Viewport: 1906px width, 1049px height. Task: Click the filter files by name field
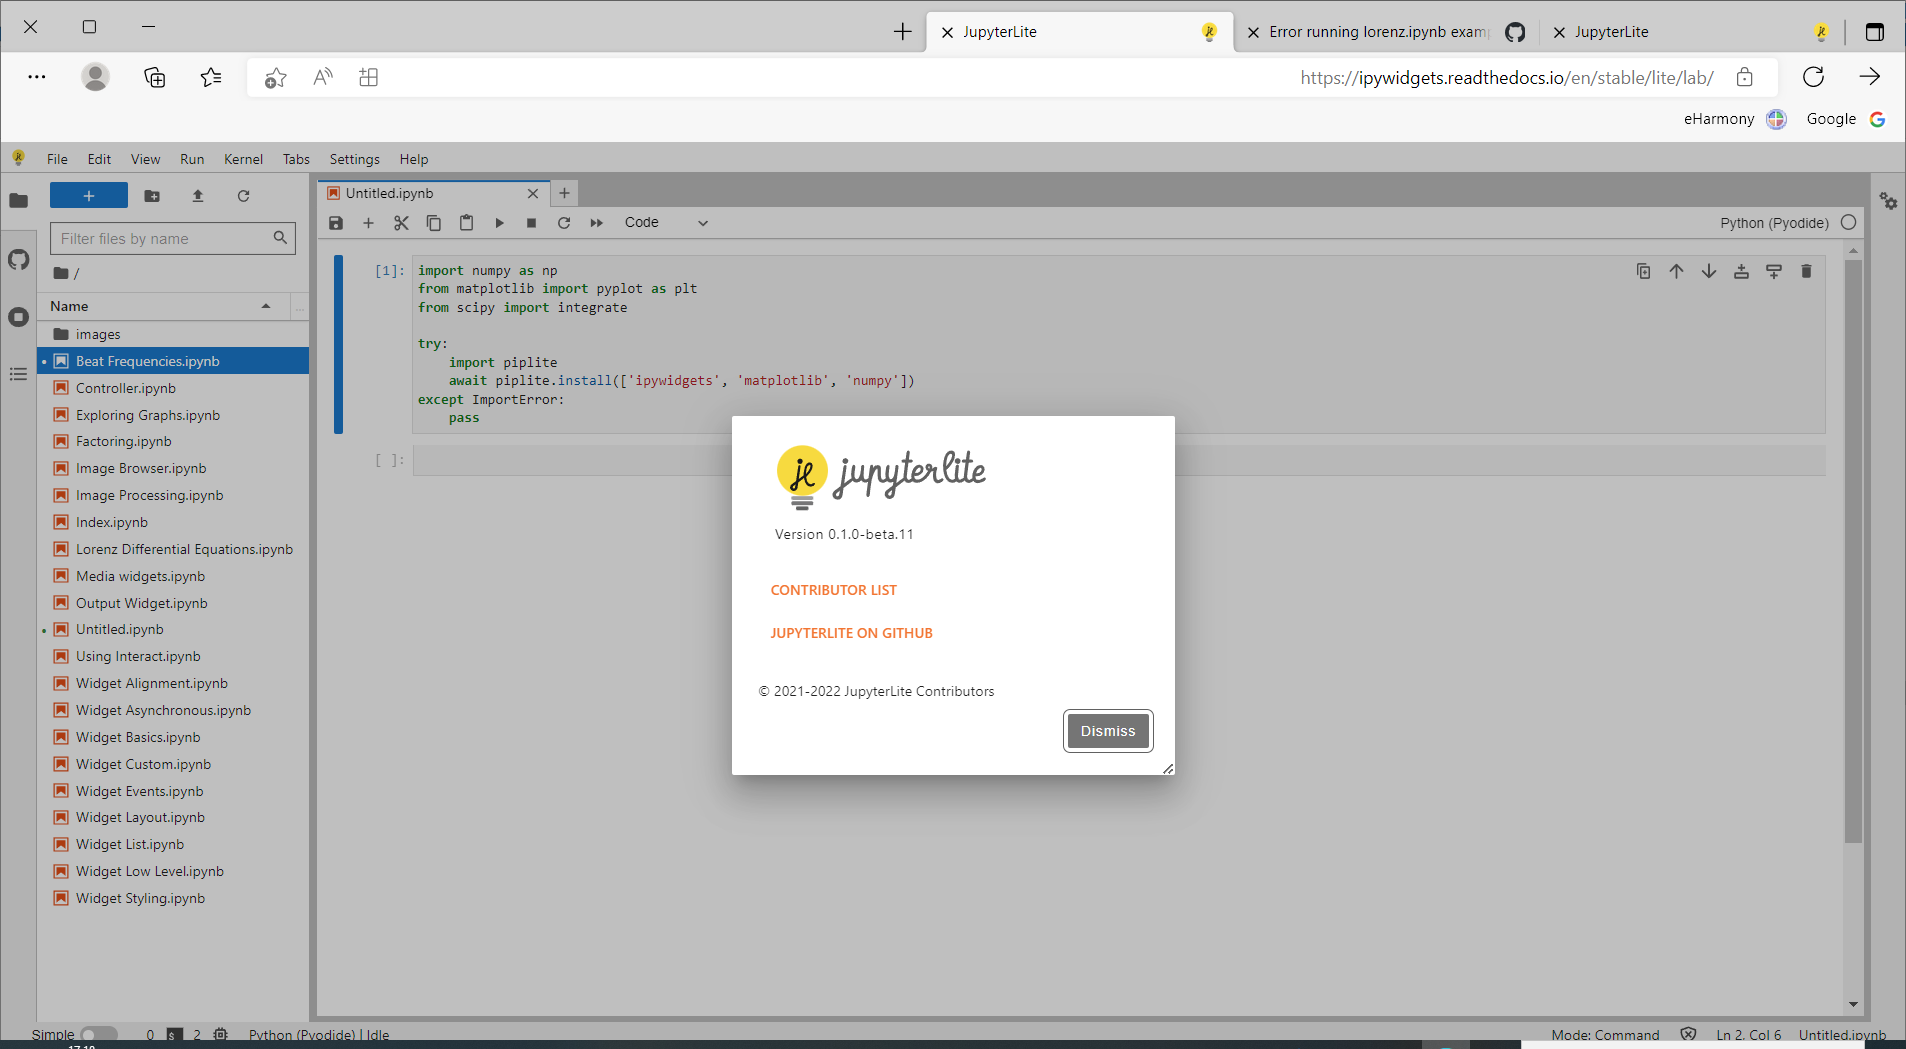(x=172, y=238)
